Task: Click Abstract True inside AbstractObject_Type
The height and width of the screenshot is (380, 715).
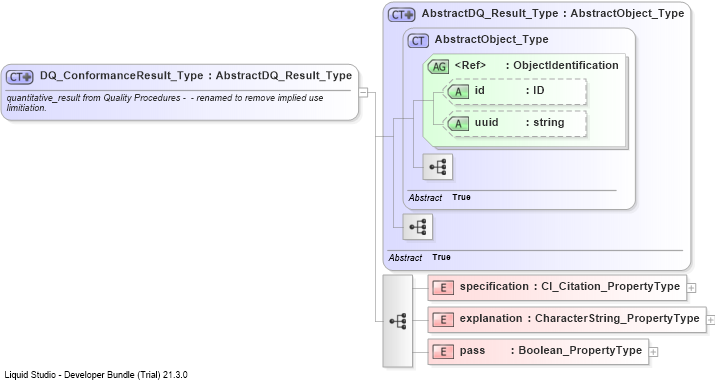Action: coord(440,198)
